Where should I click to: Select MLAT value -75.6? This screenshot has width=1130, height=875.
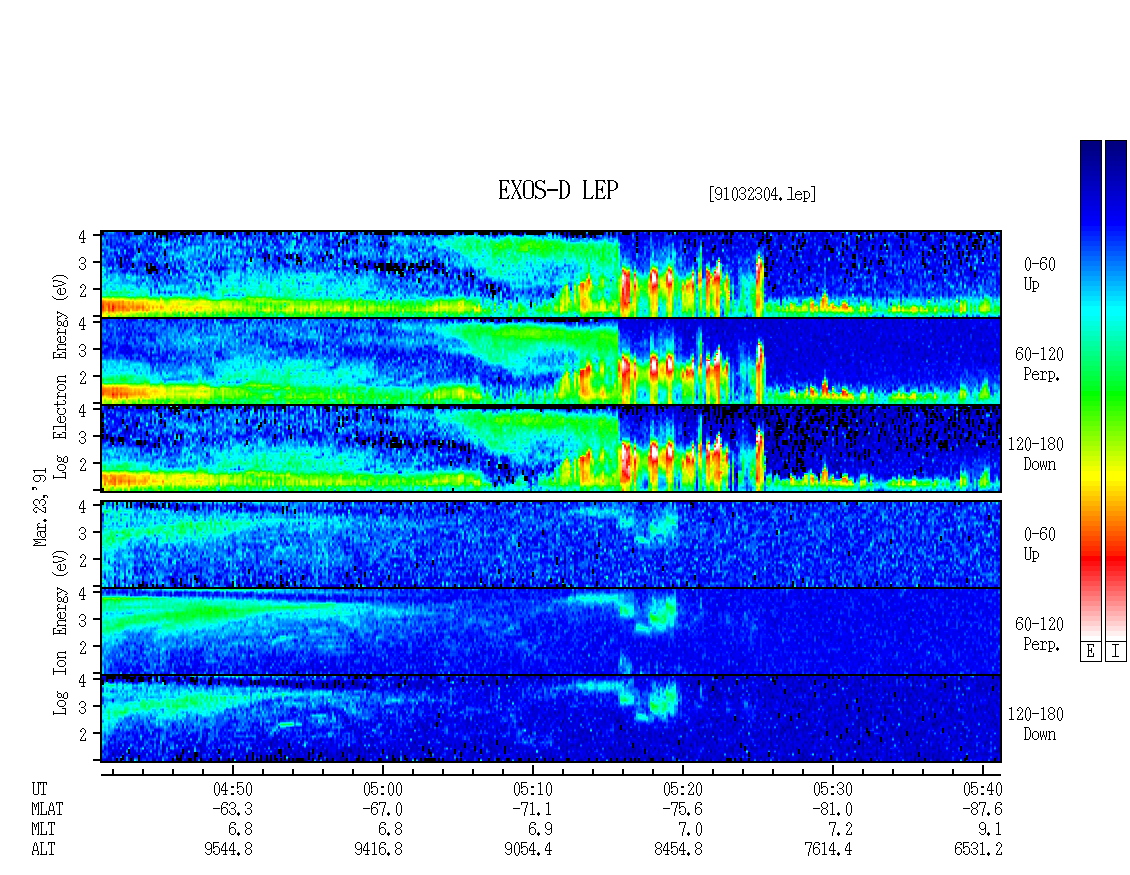682,809
